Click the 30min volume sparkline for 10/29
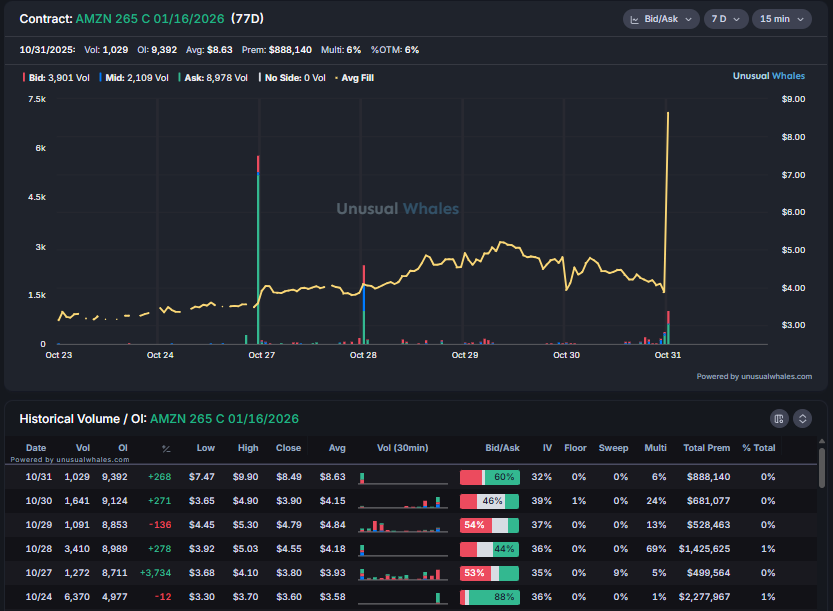Viewport: 833px width, 611px height. click(402, 524)
